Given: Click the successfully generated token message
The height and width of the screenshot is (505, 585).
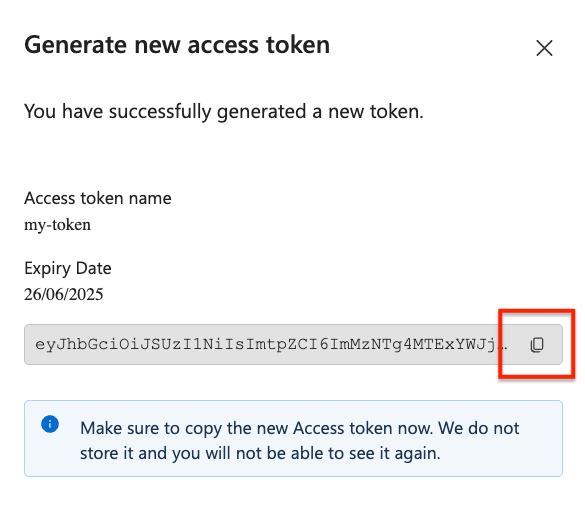Looking at the screenshot, I should pos(224,112).
